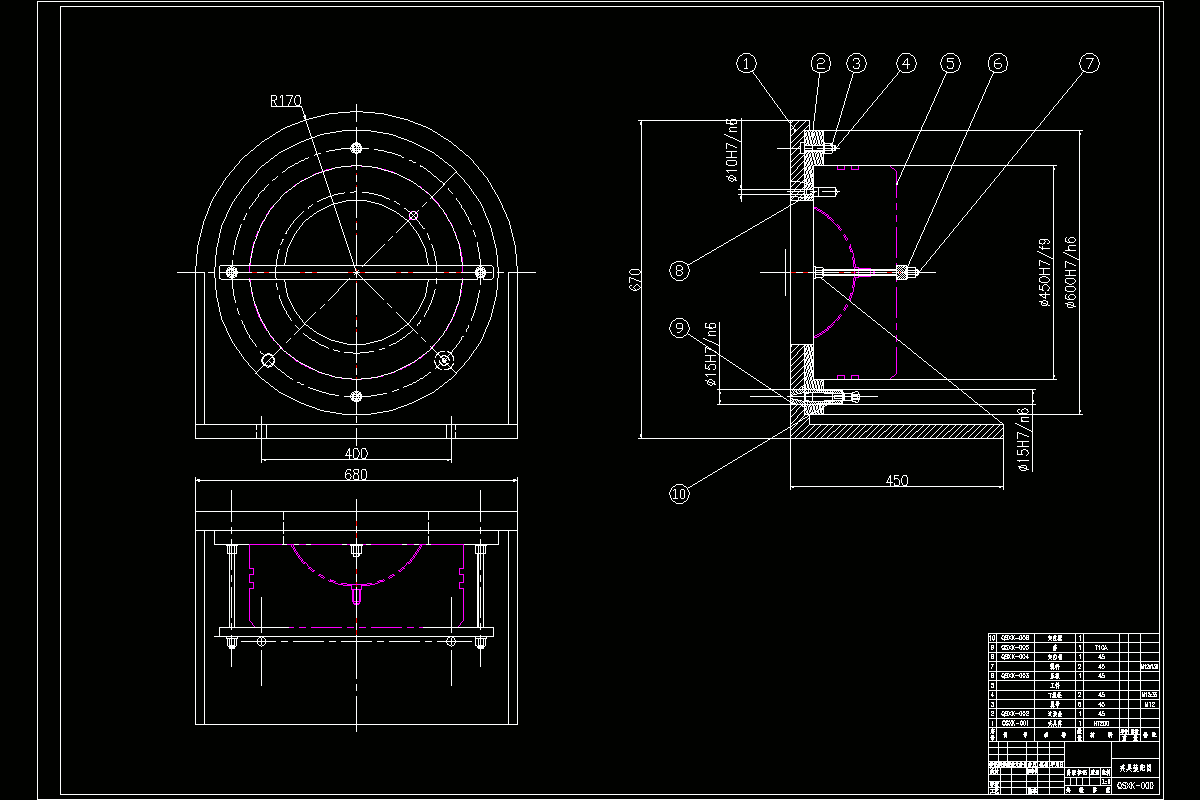Pick part balloon number 4

click(x=905, y=63)
